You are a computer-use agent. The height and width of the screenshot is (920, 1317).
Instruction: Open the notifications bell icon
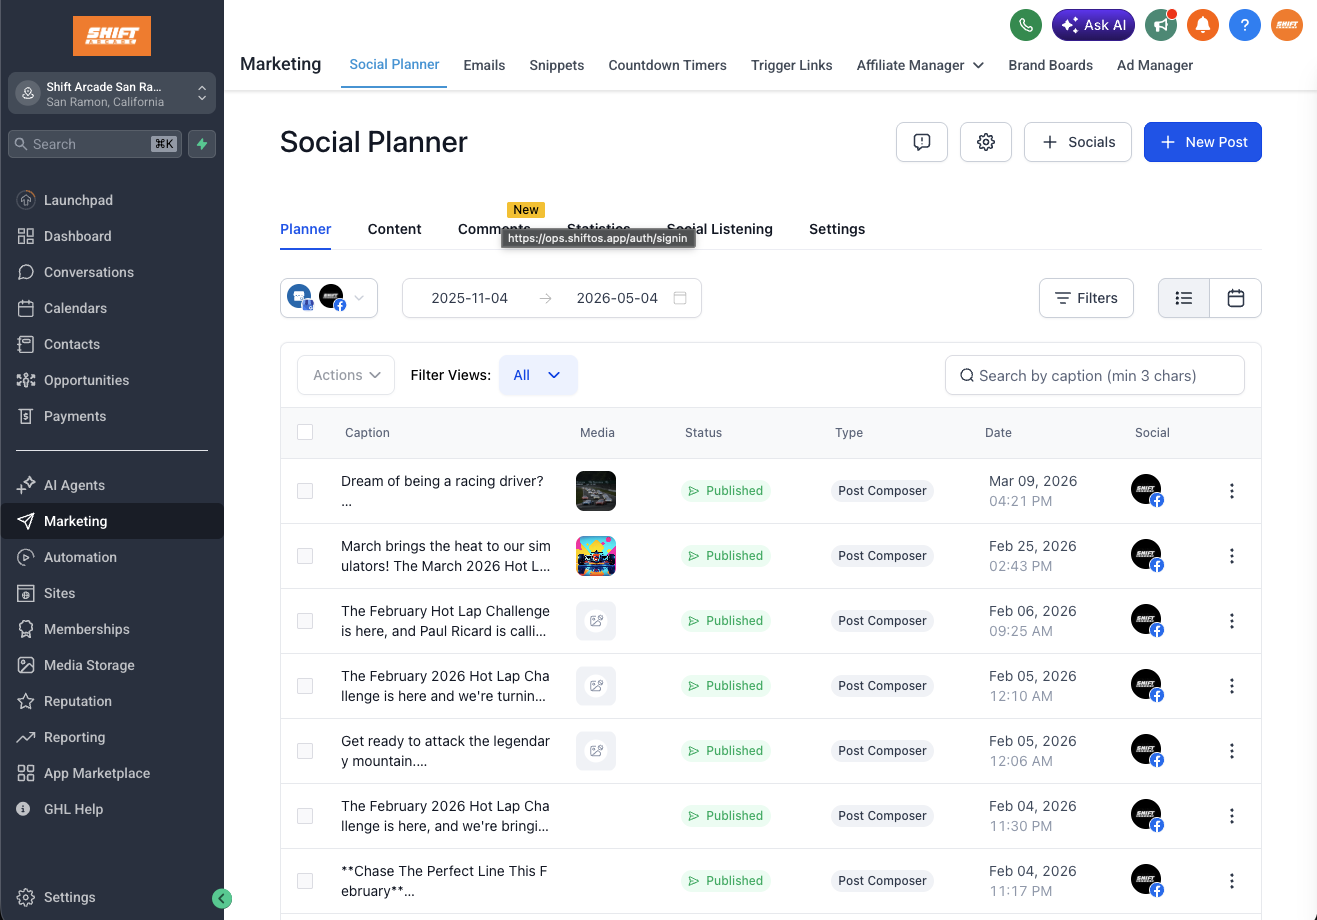[1202, 25]
